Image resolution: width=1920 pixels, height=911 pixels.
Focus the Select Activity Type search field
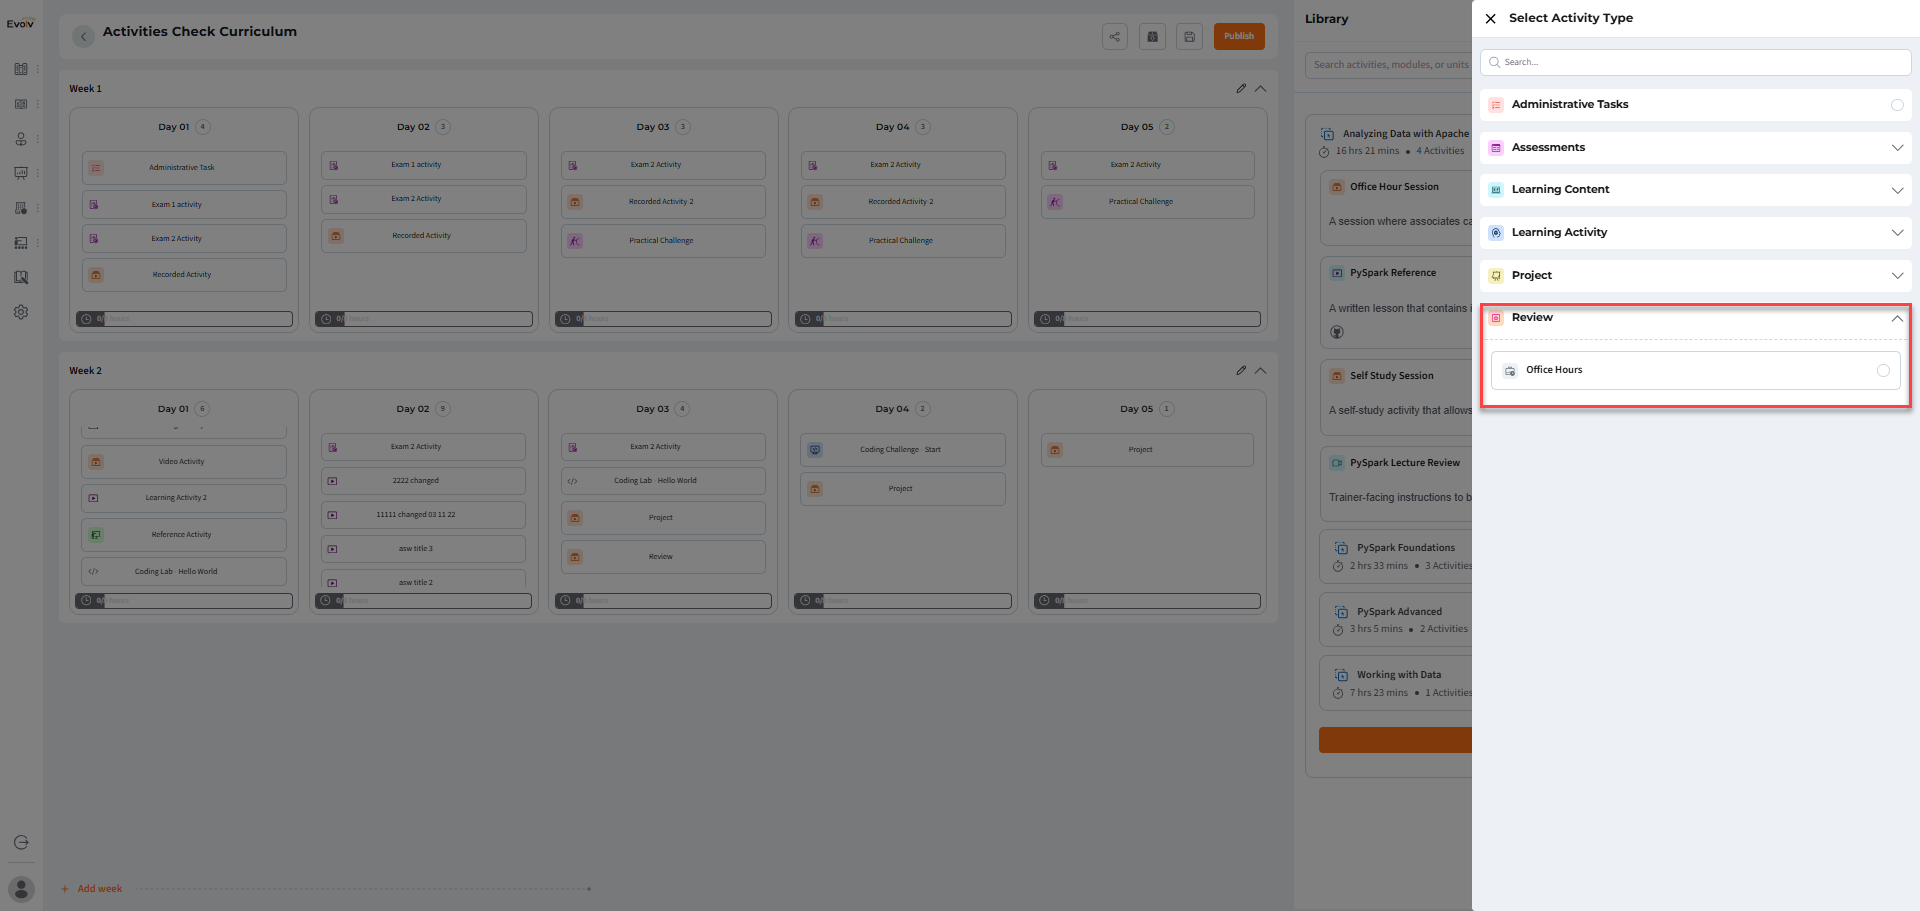[1696, 62]
